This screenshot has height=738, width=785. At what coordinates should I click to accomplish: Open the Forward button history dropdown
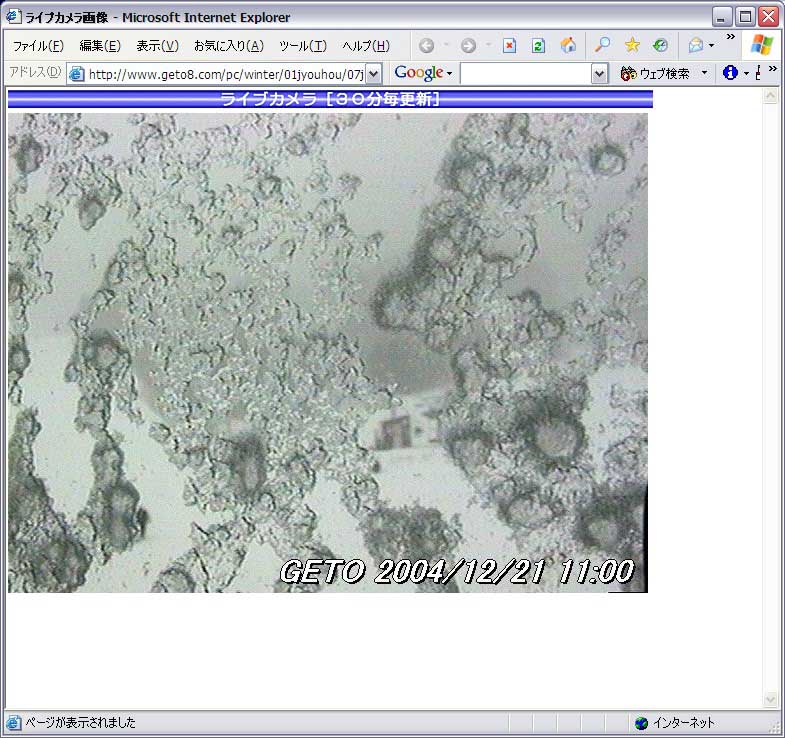pos(488,46)
